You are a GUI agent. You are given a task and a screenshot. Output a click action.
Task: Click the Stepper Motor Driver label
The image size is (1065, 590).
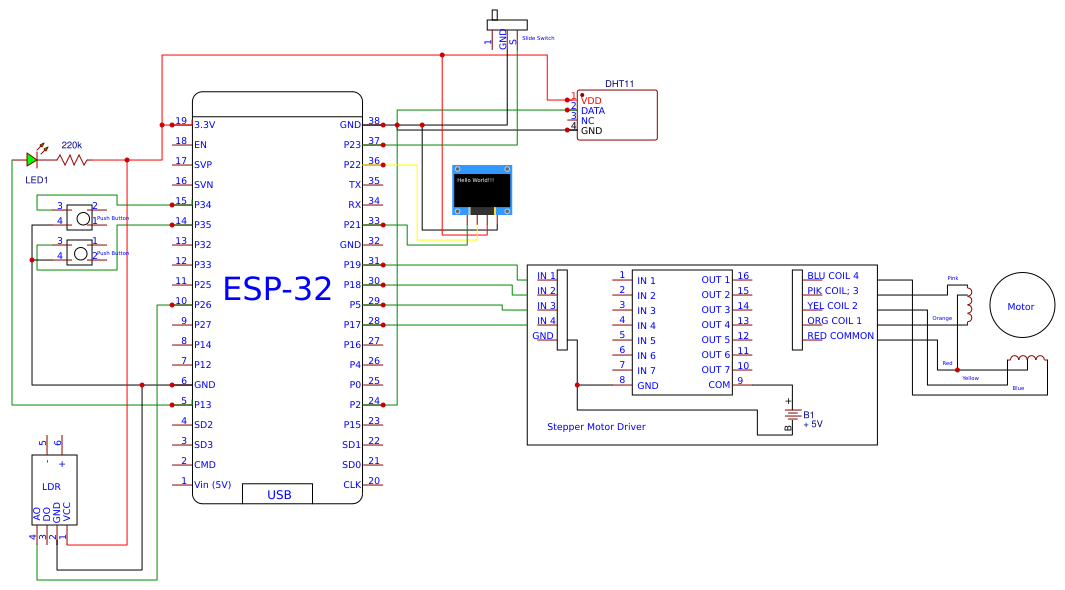(x=597, y=426)
